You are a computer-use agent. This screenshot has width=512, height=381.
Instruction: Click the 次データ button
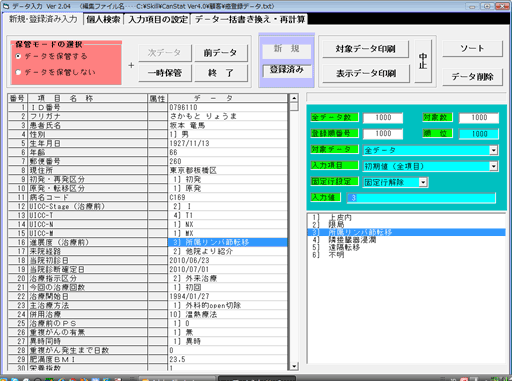tap(165, 53)
